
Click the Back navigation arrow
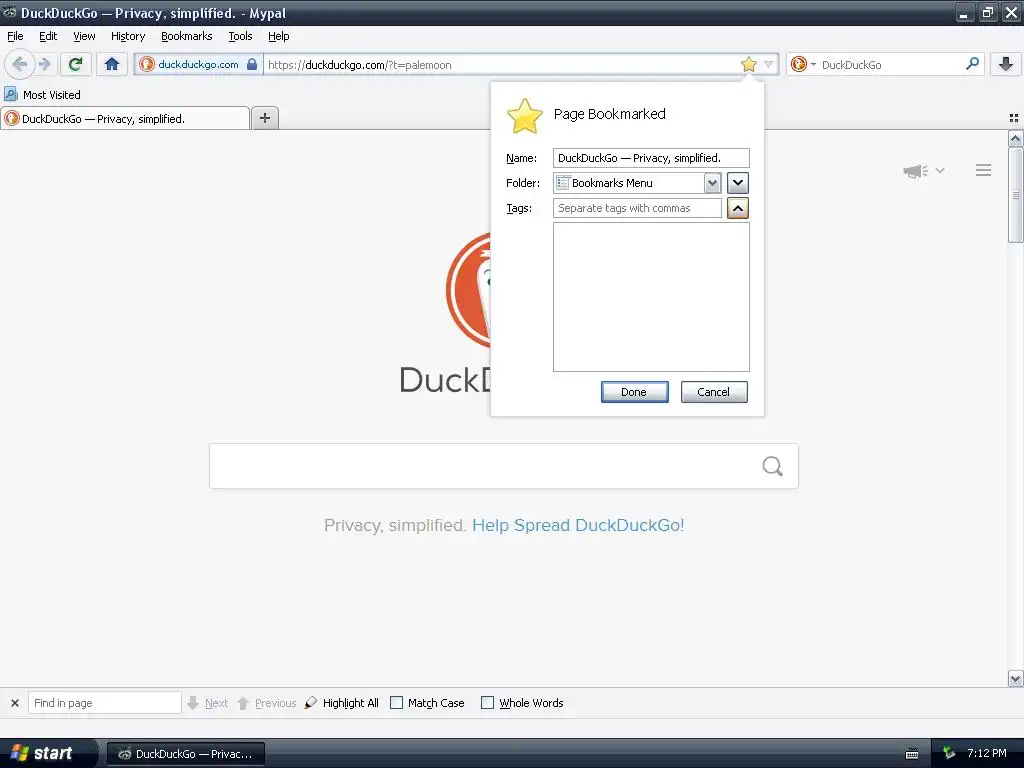pyautogui.click(x=20, y=64)
